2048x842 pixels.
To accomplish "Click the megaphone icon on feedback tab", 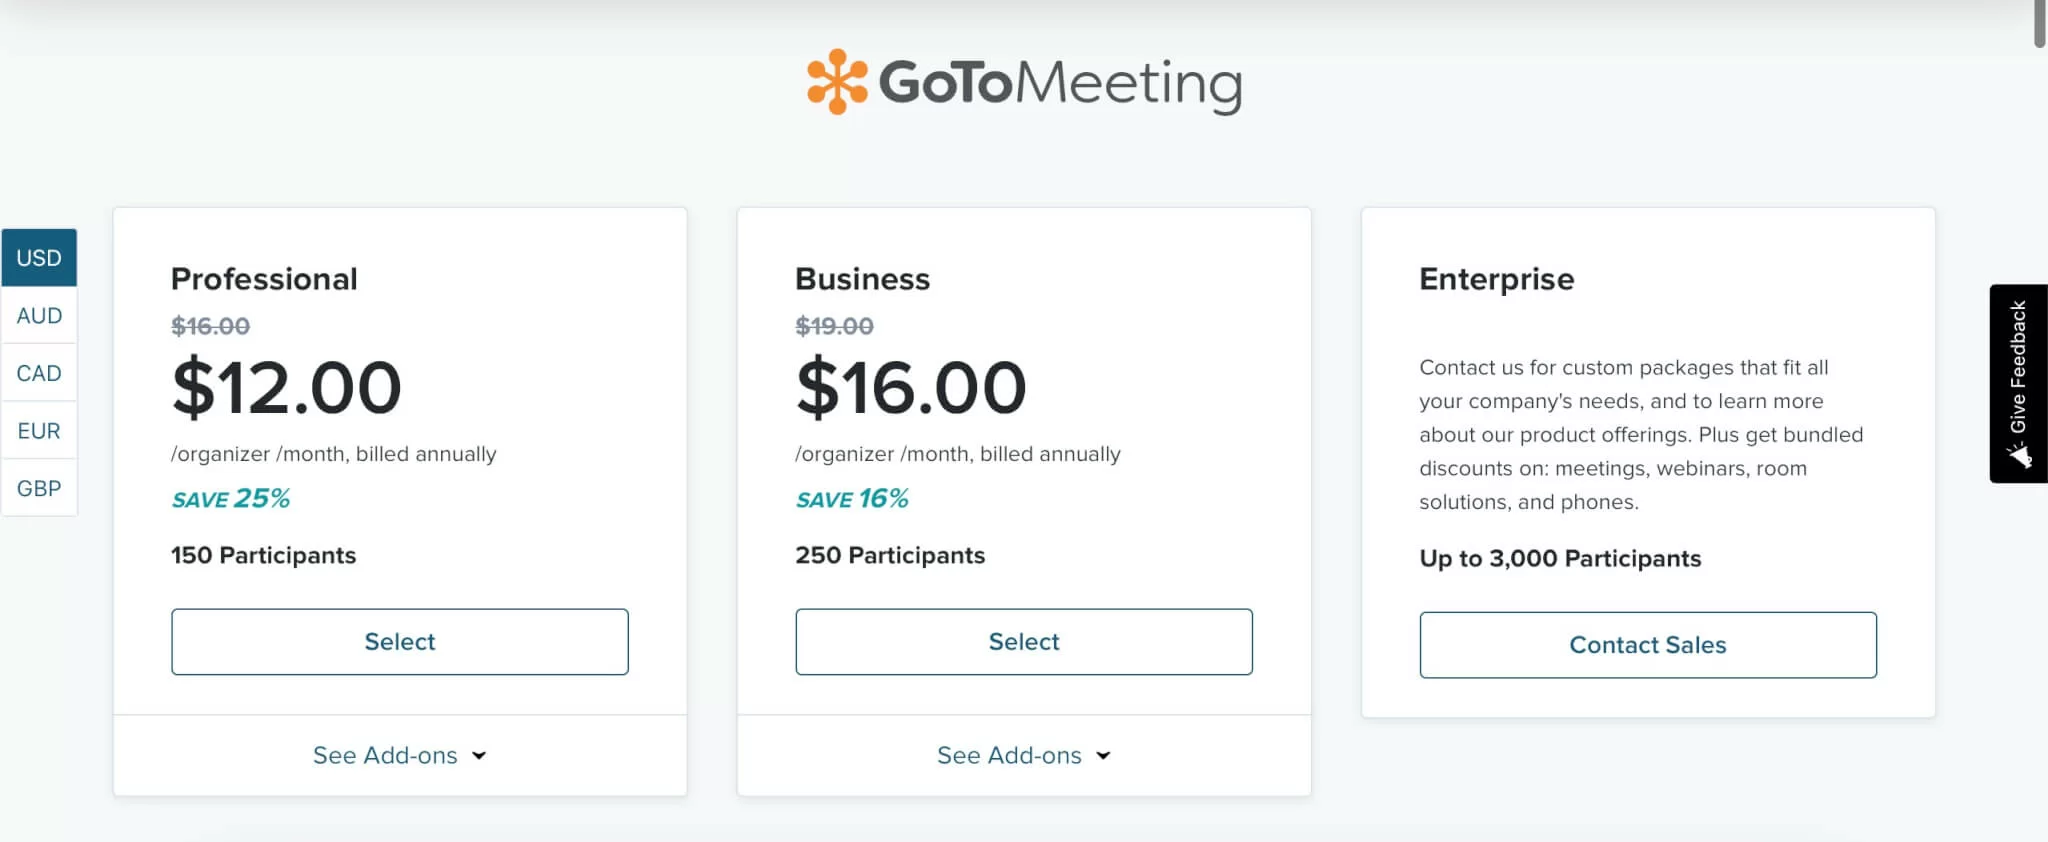I will pyautogui.click(x=2019, y=455).
